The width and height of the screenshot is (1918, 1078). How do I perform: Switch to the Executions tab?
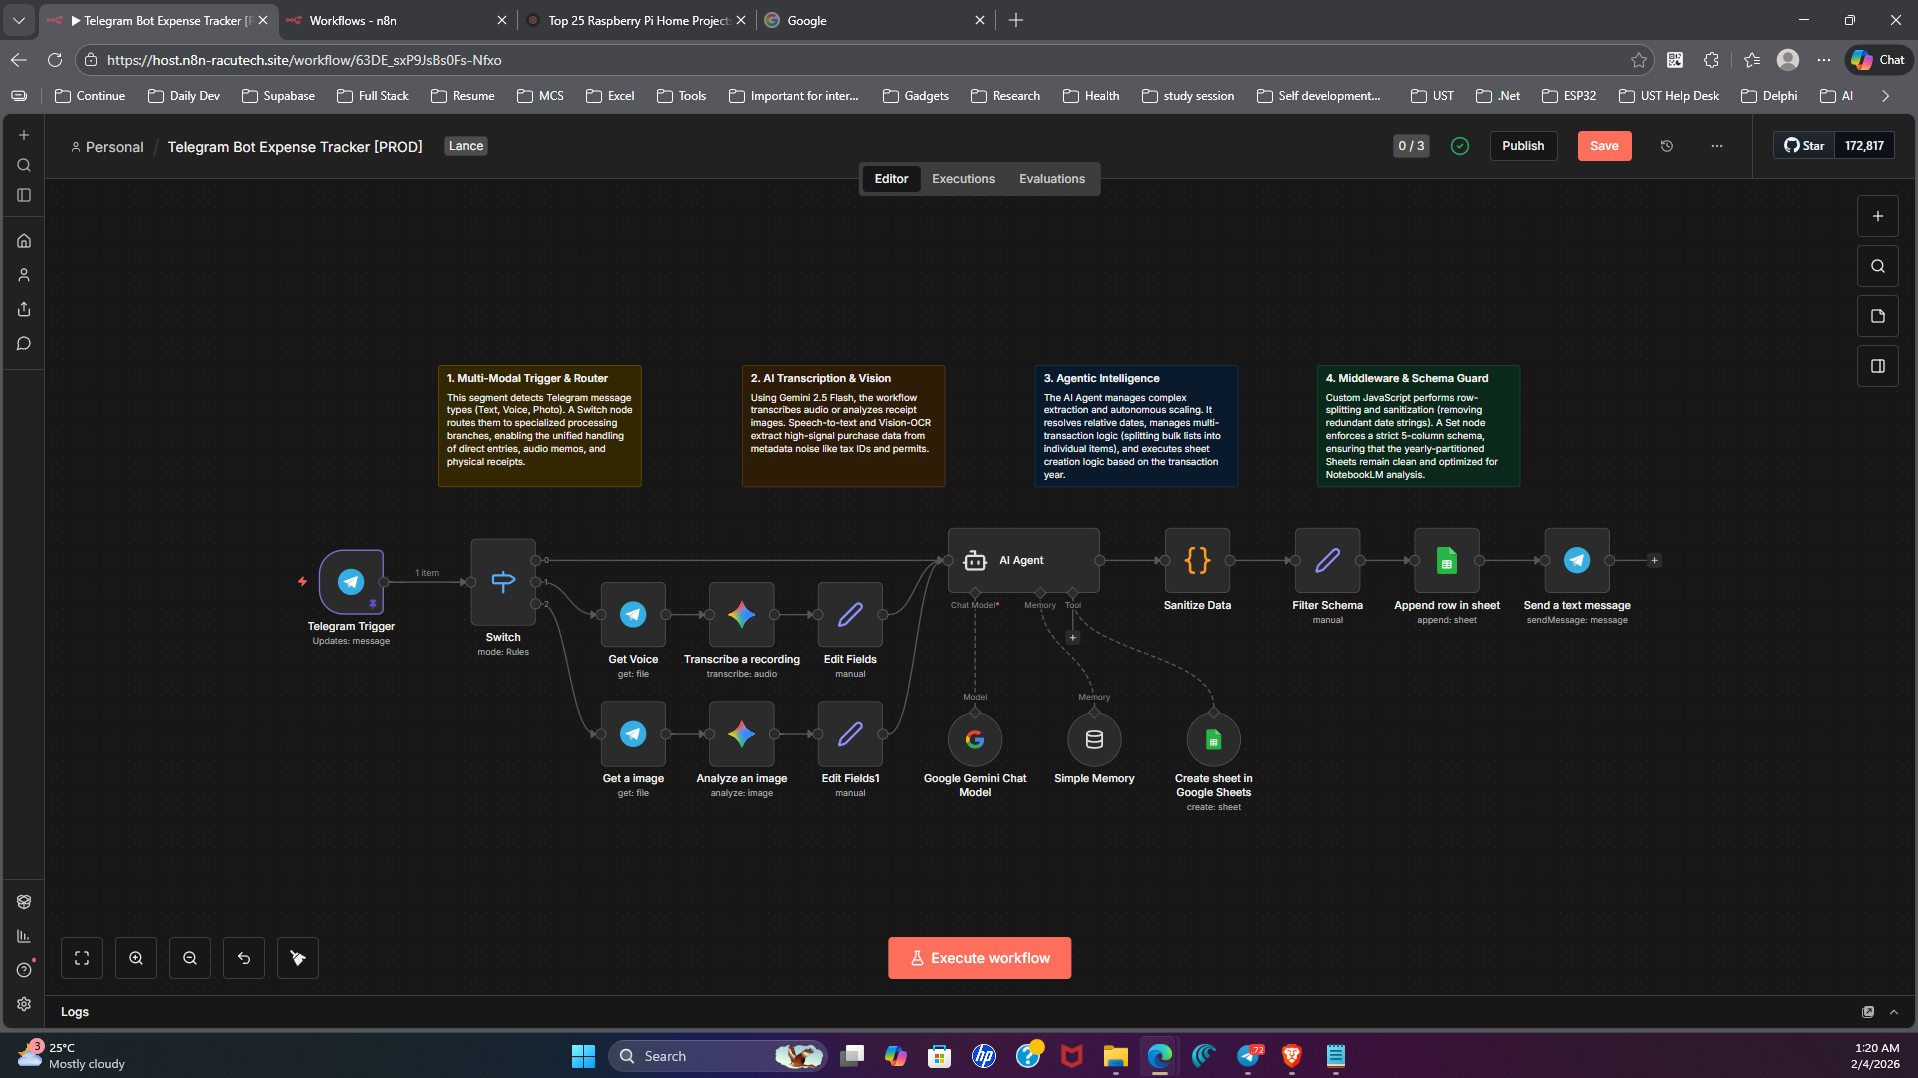coord(963,179)
